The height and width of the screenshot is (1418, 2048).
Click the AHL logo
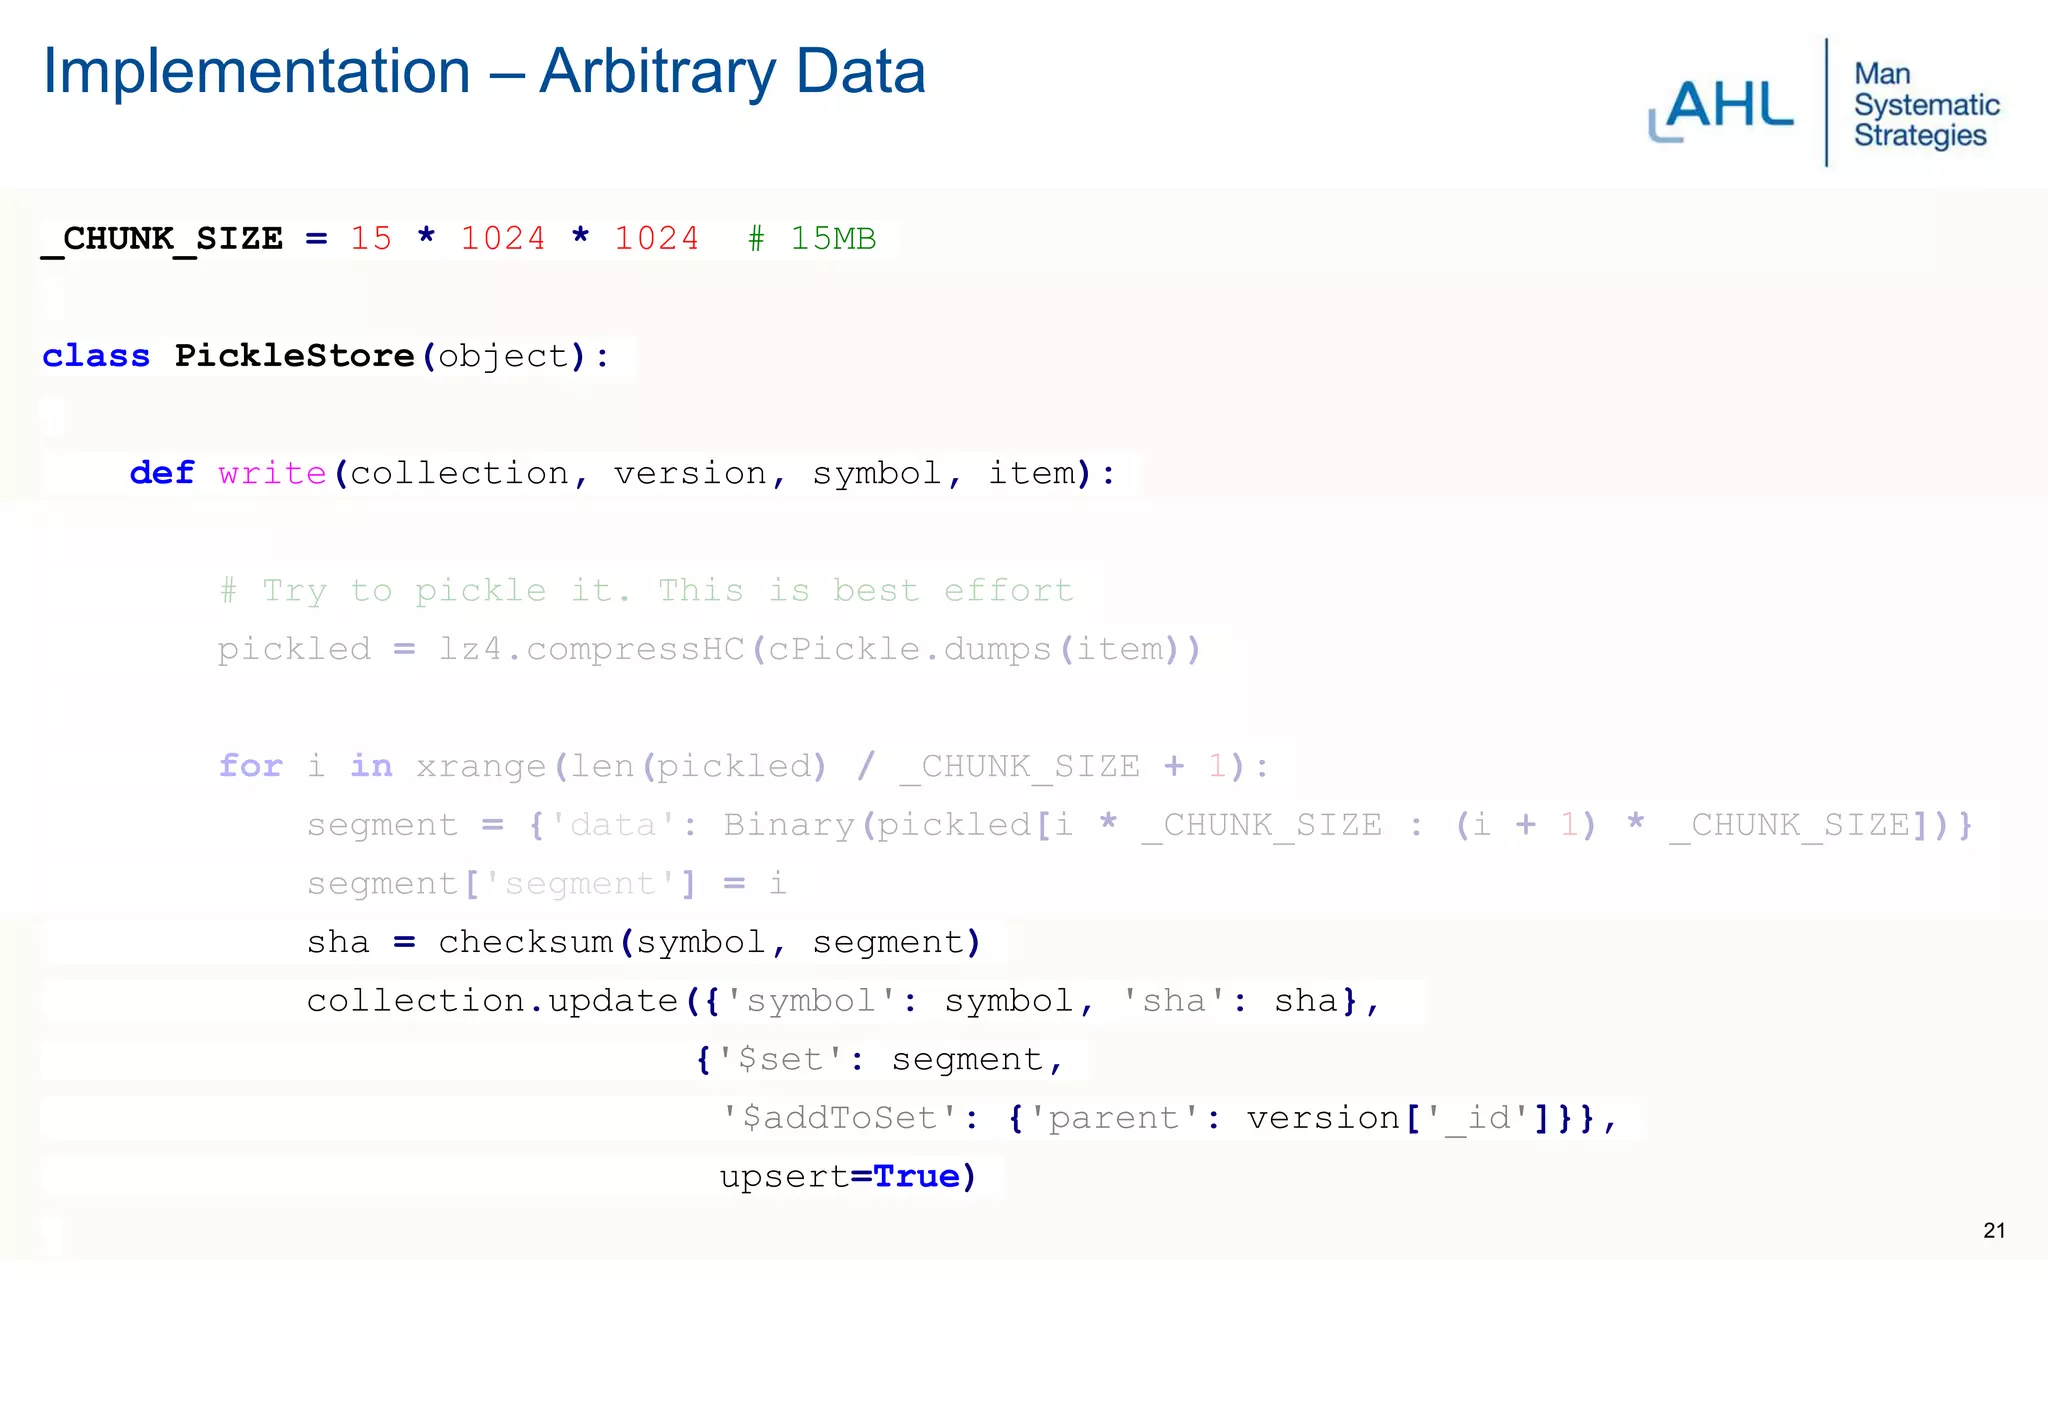[x=1722, y=106]
